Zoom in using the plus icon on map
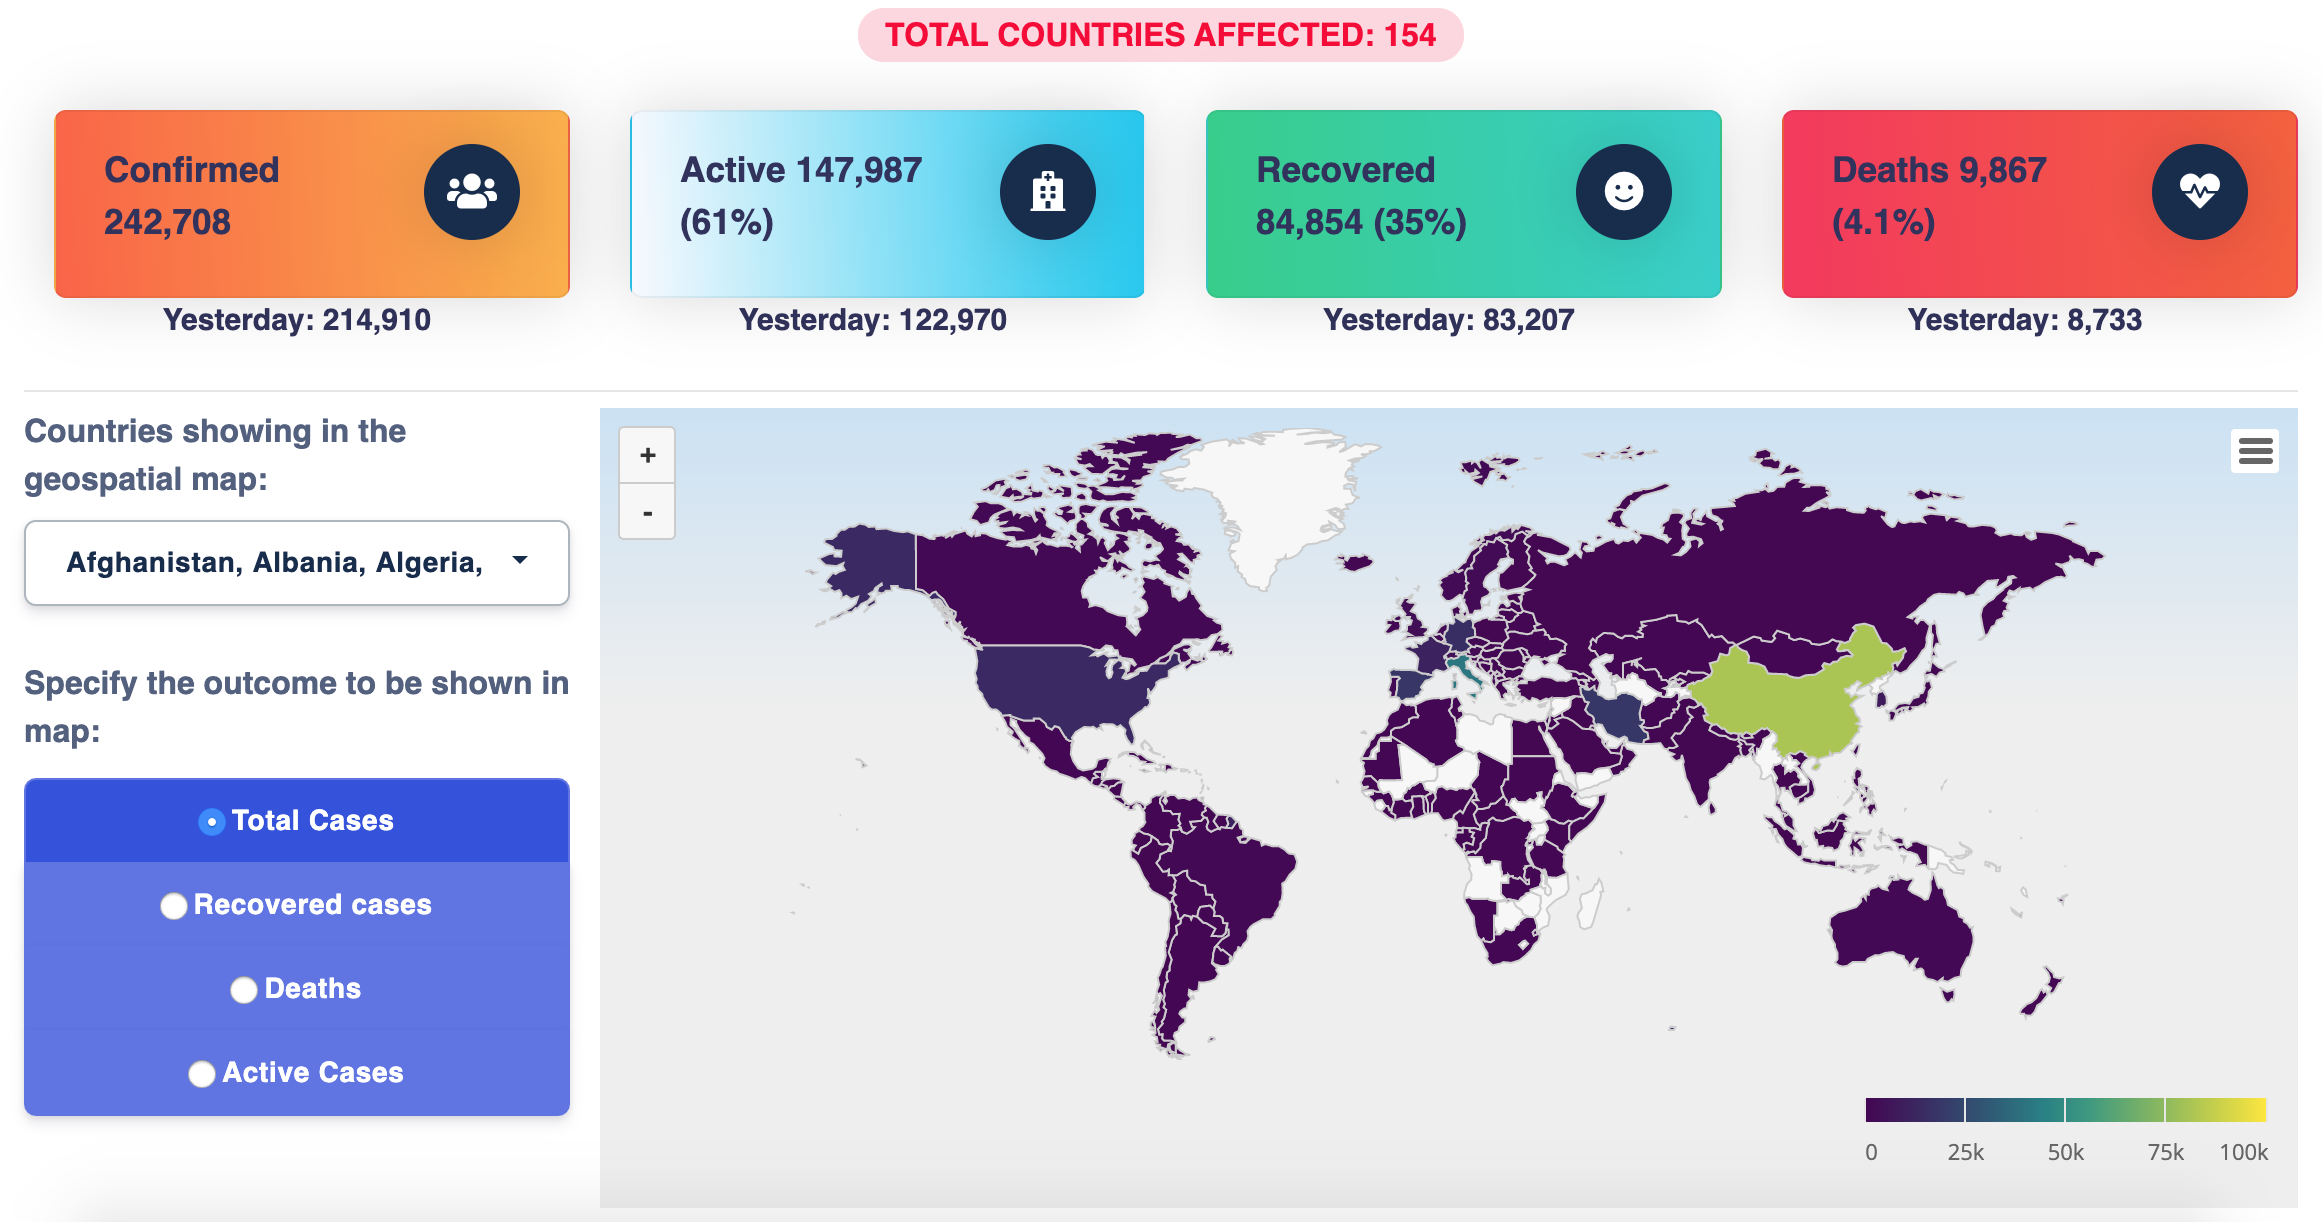The image size is (2322, 1222). [647, 454]
